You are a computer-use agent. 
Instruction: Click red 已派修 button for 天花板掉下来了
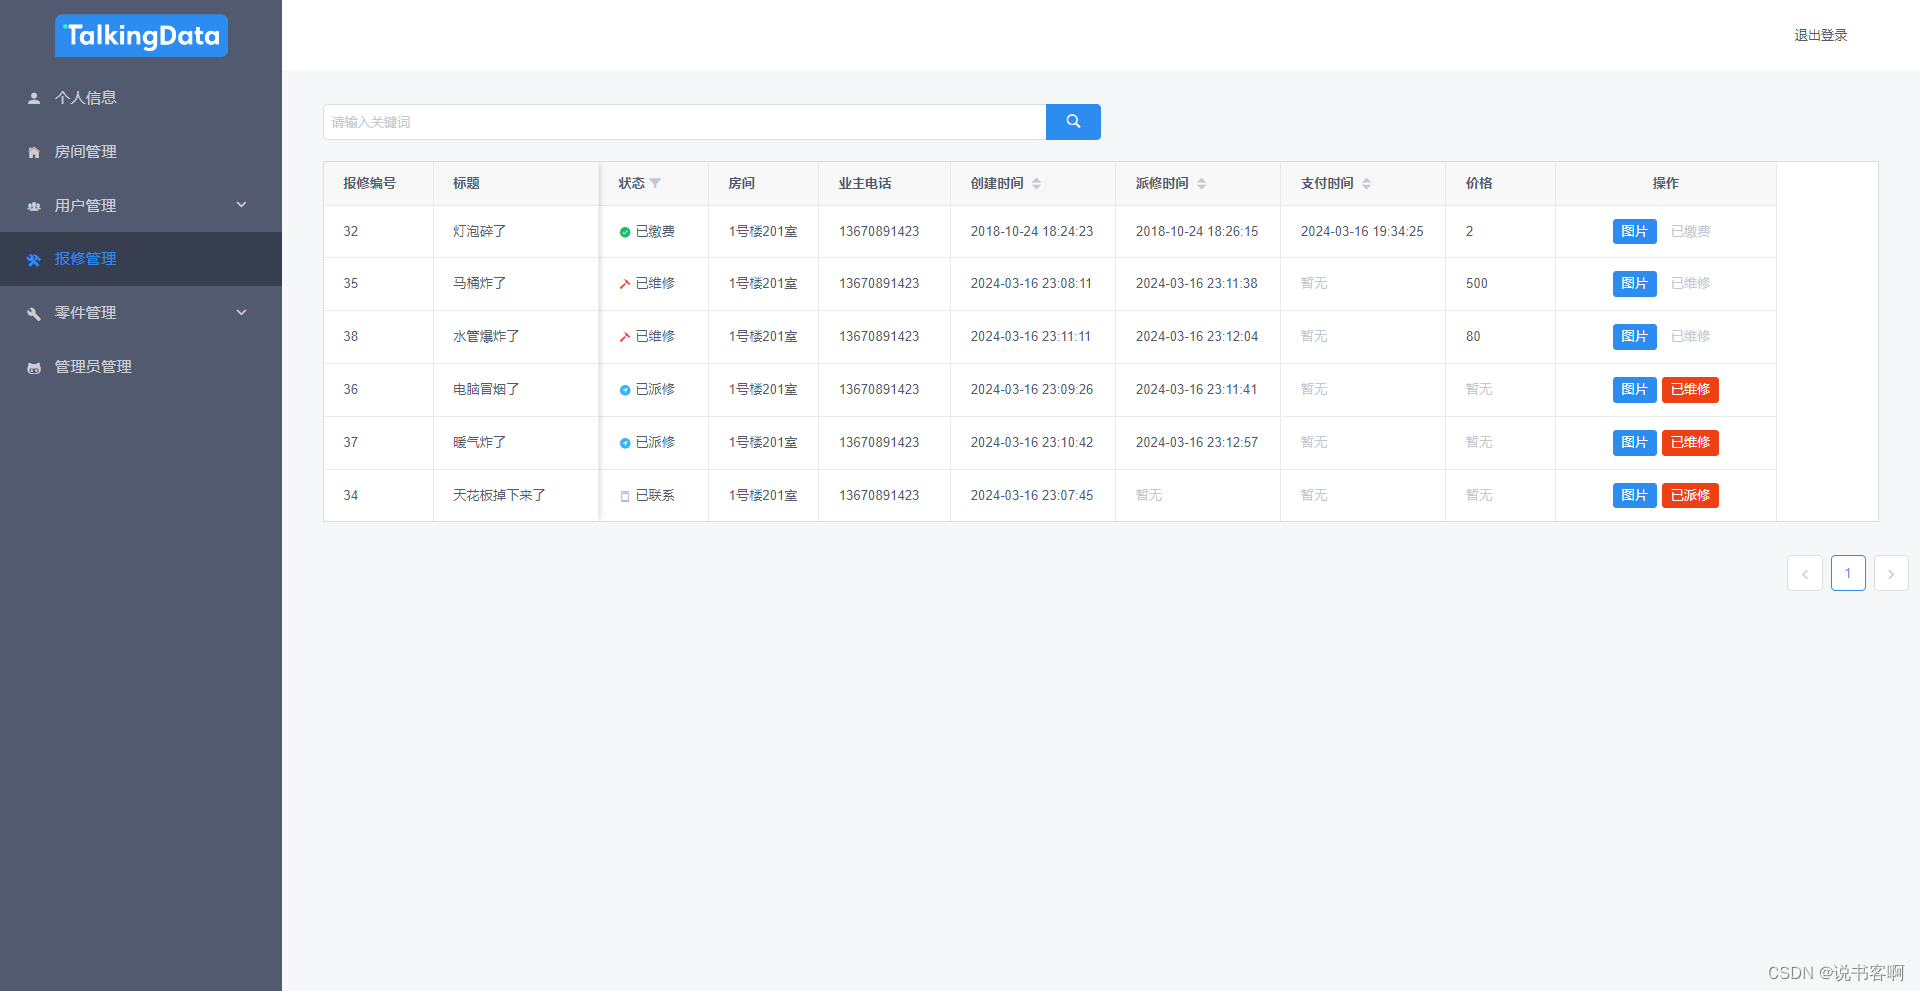(1690, 495)
